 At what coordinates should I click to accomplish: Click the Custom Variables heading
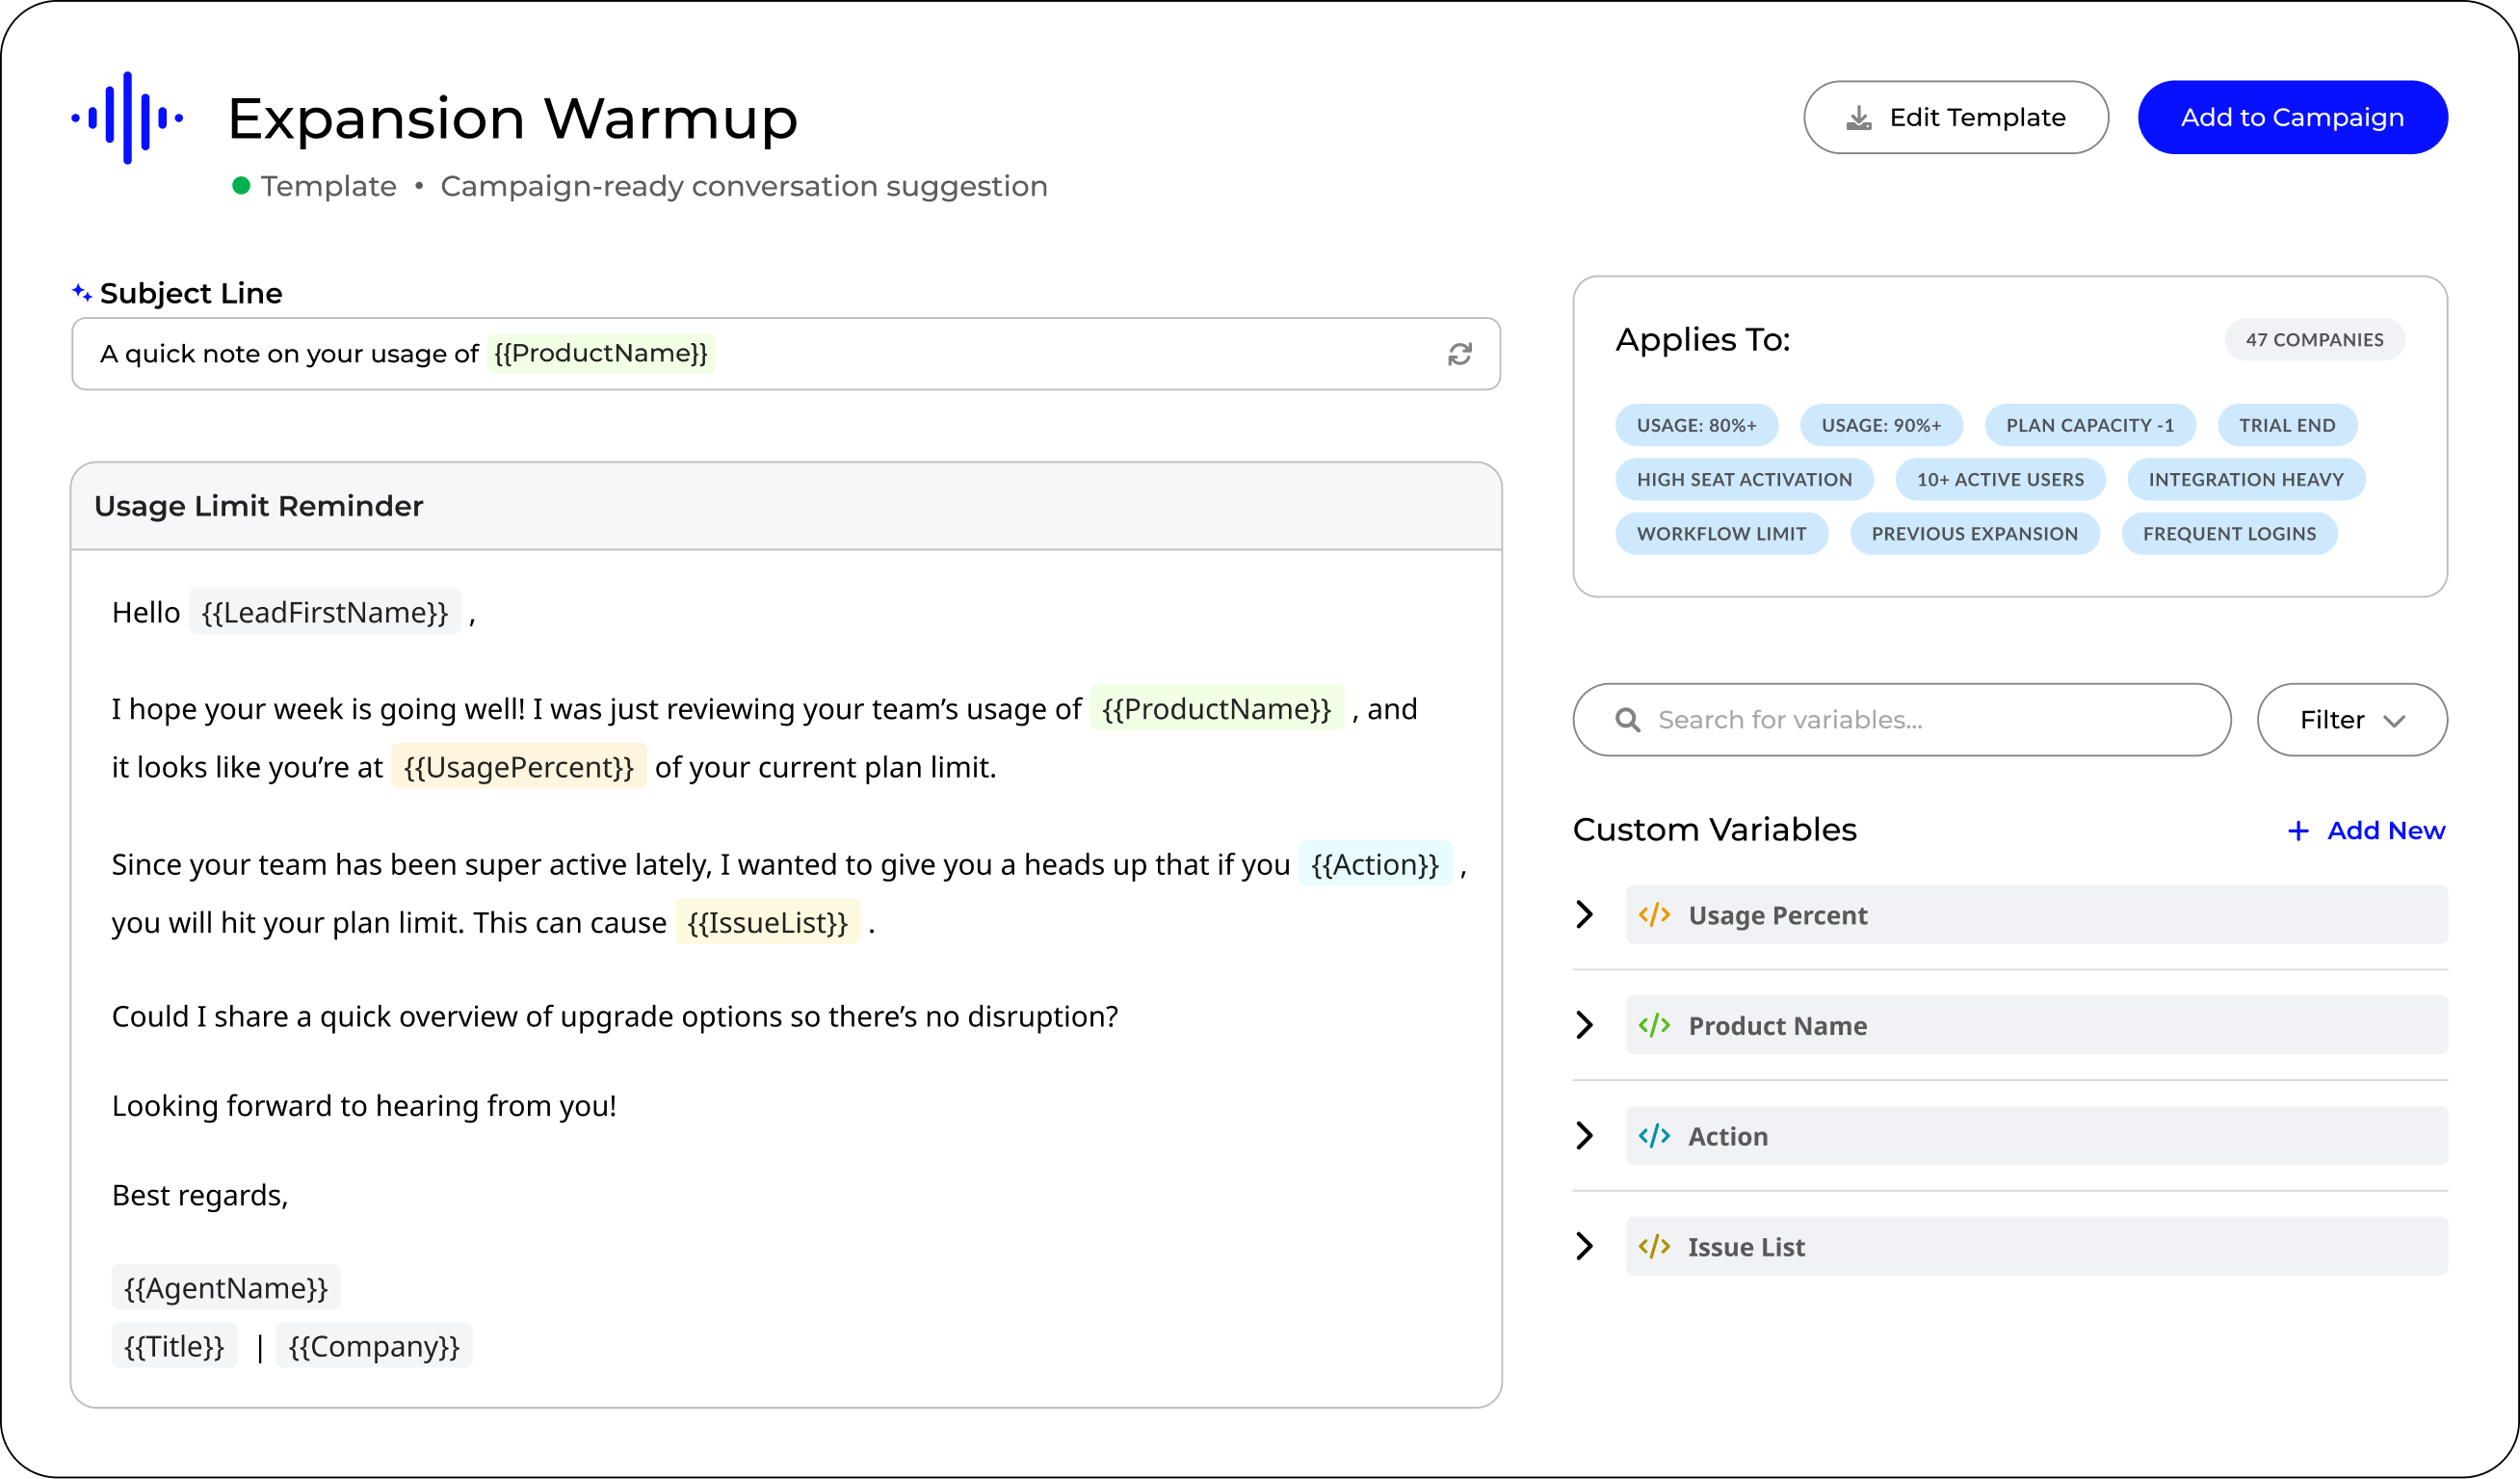pos(1714,830)
